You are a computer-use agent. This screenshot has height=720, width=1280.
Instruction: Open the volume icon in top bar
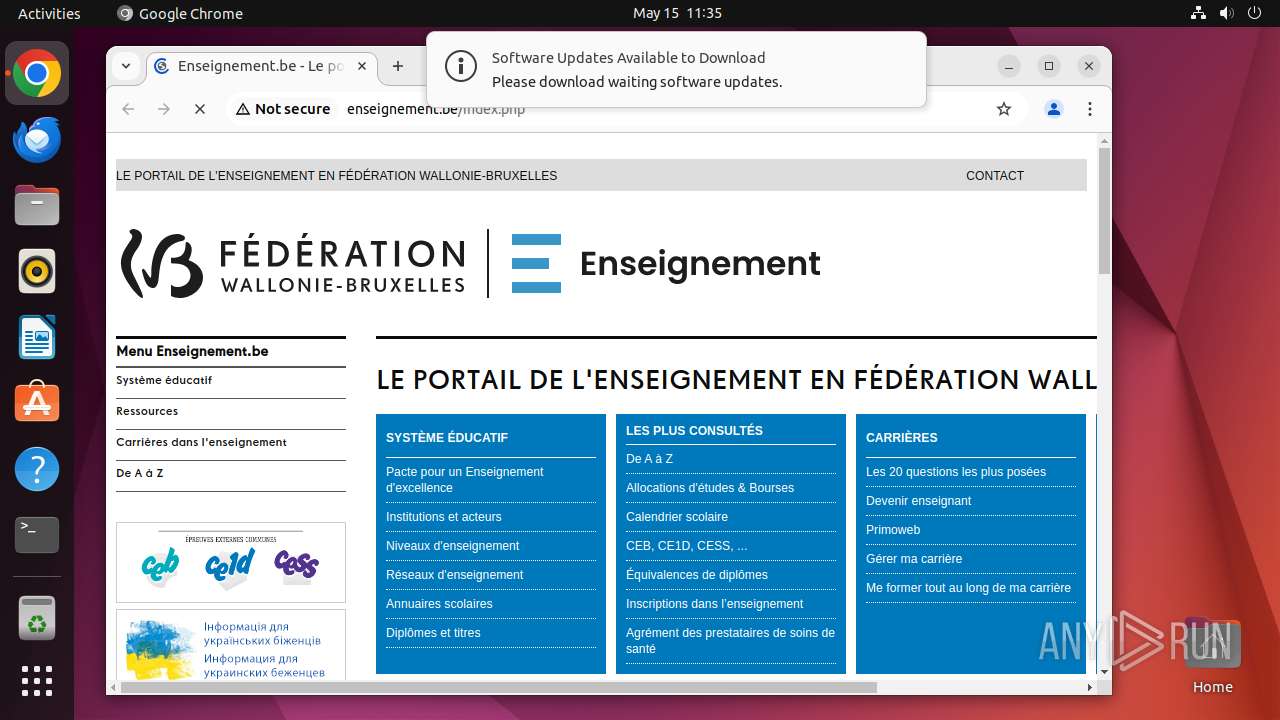(x=1227, y=13)
